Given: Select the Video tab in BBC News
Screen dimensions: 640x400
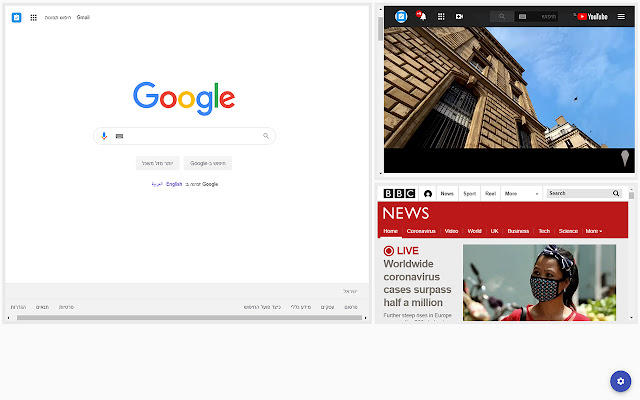Looking at the screenshot, I should pyautogui.click(x=451, y=231).
